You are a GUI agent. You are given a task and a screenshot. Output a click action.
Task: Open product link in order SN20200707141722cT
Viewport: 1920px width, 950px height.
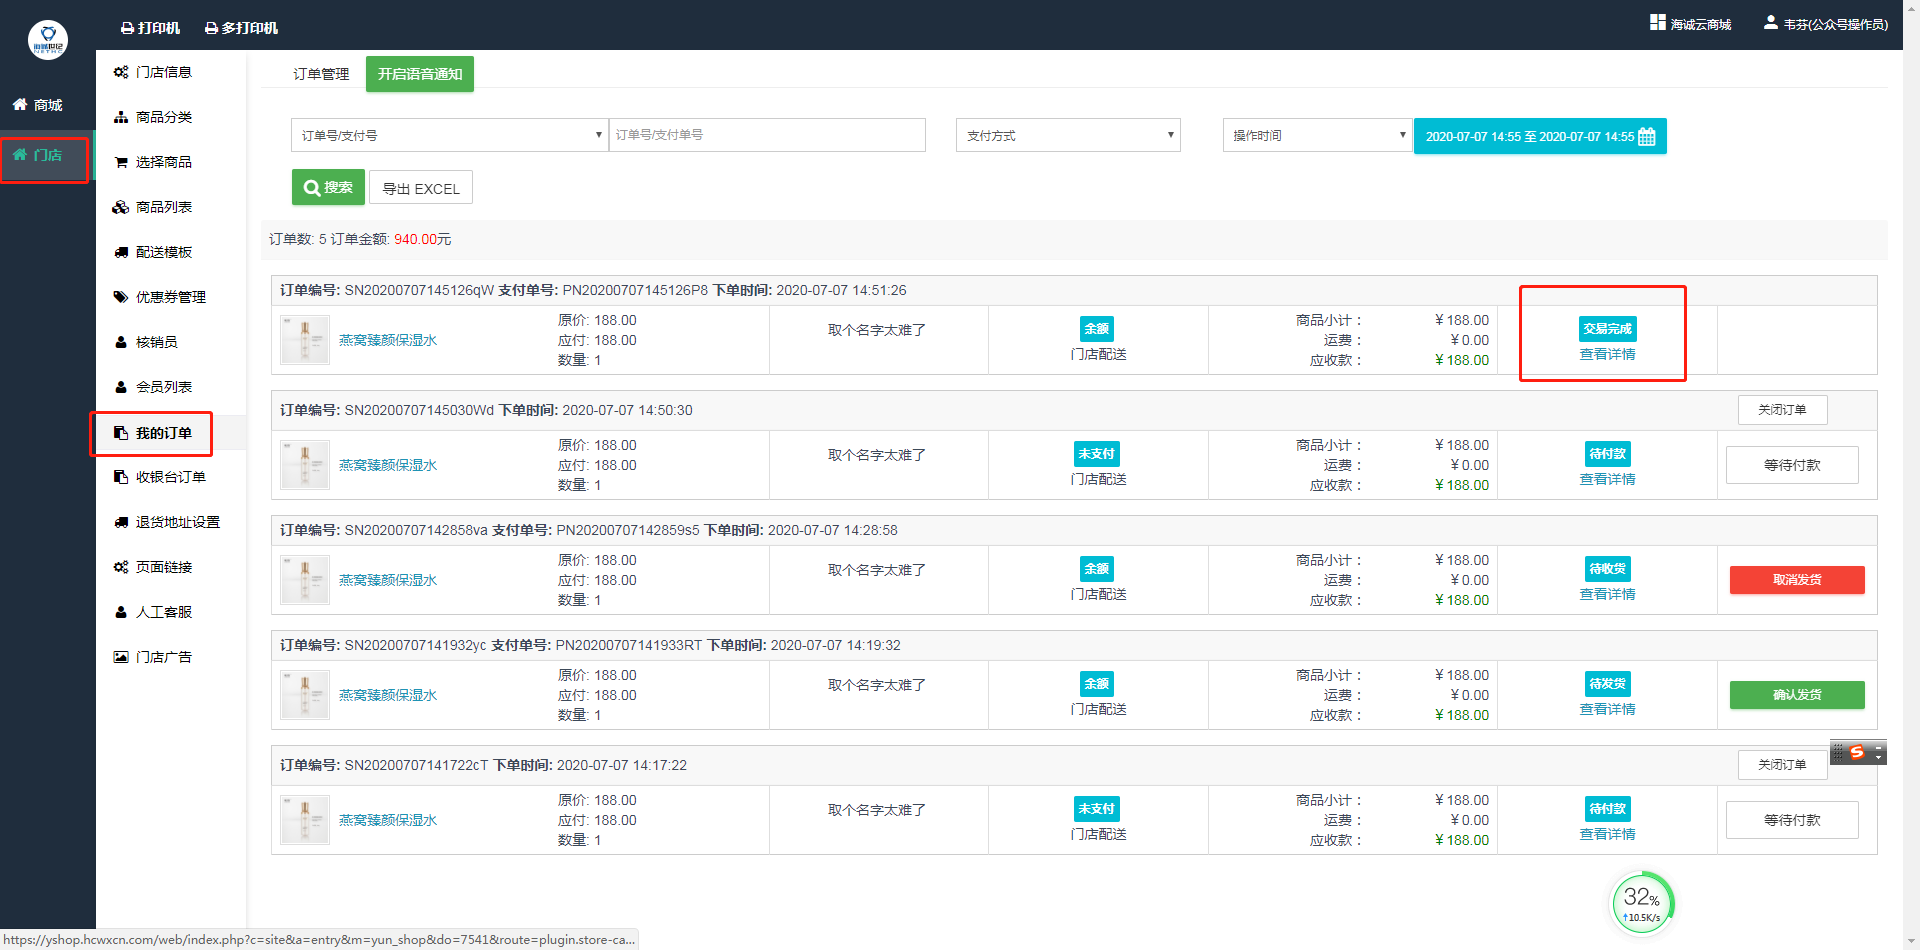pos(388,820)
